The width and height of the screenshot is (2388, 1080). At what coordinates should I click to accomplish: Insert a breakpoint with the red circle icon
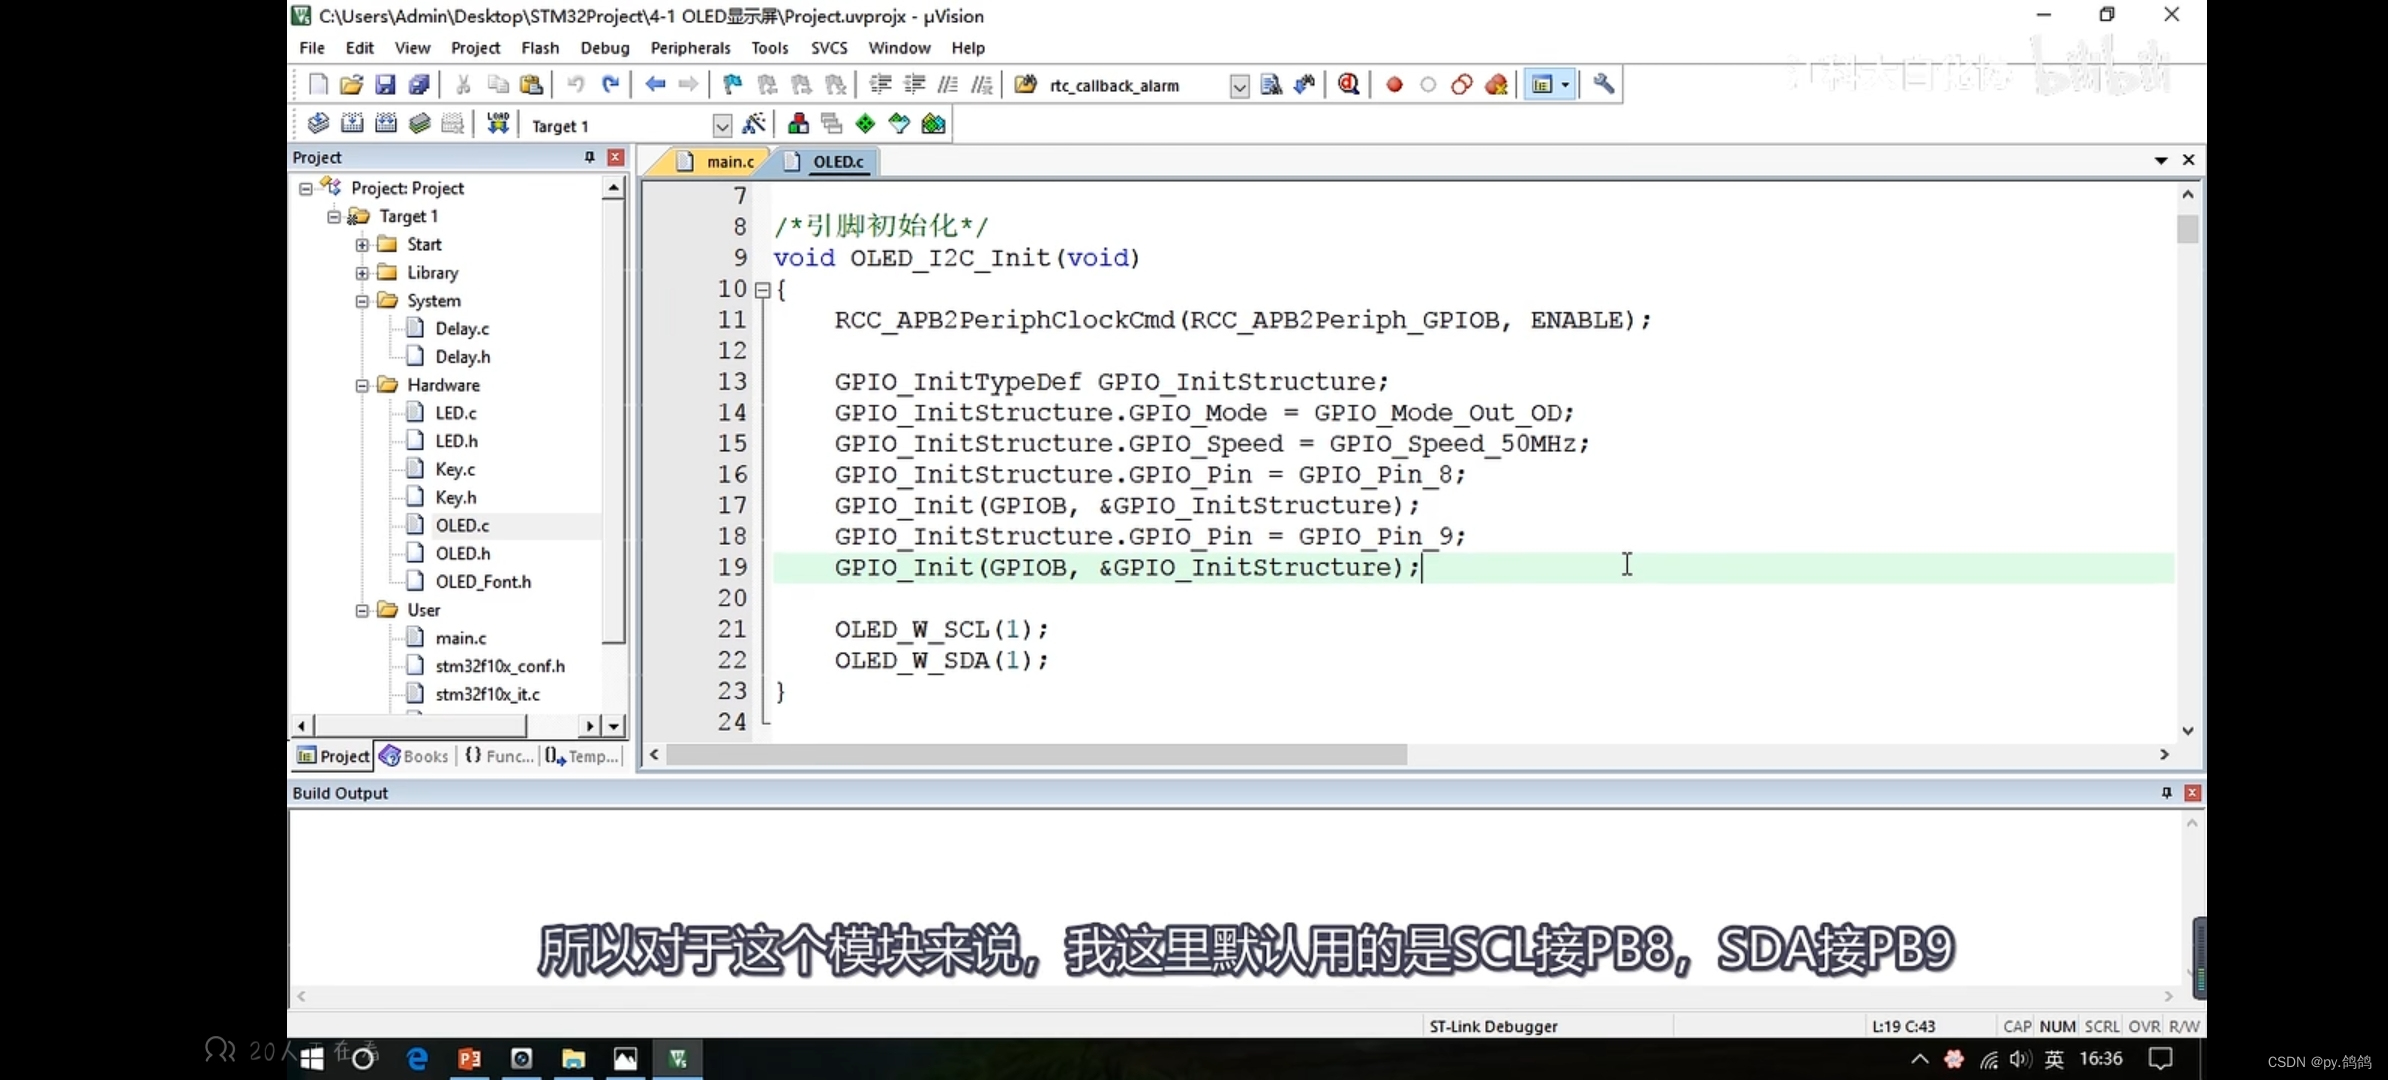point(1394,85)
